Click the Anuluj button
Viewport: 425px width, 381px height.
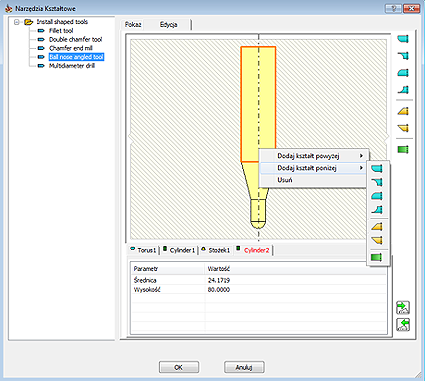pos(244,367)
